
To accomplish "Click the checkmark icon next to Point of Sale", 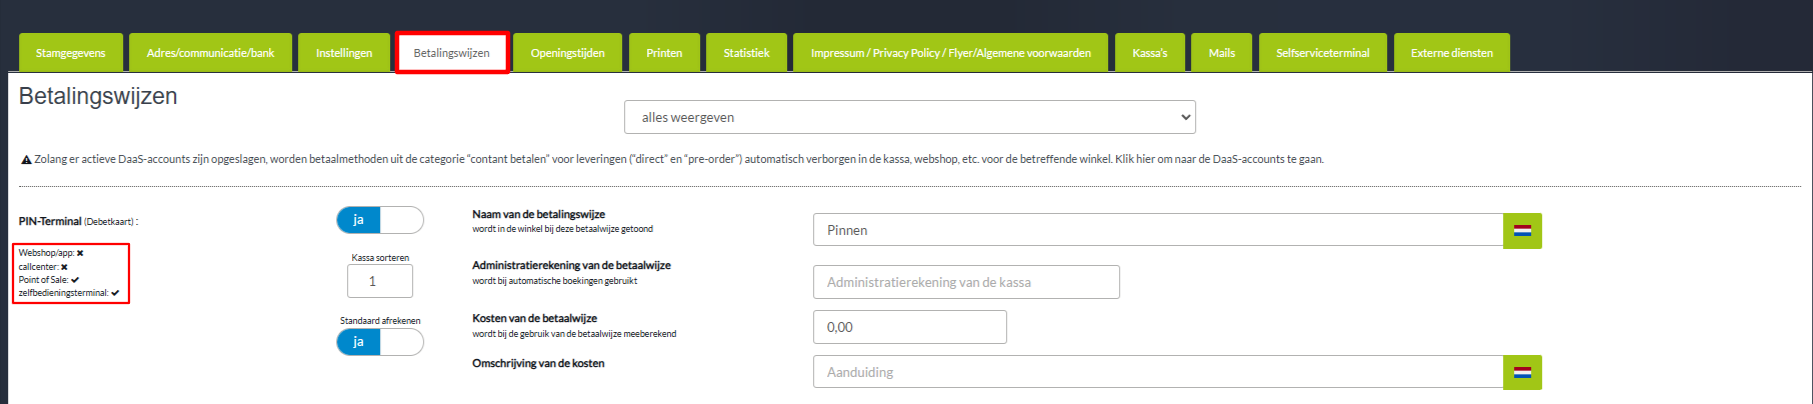I will click(75, 280).
